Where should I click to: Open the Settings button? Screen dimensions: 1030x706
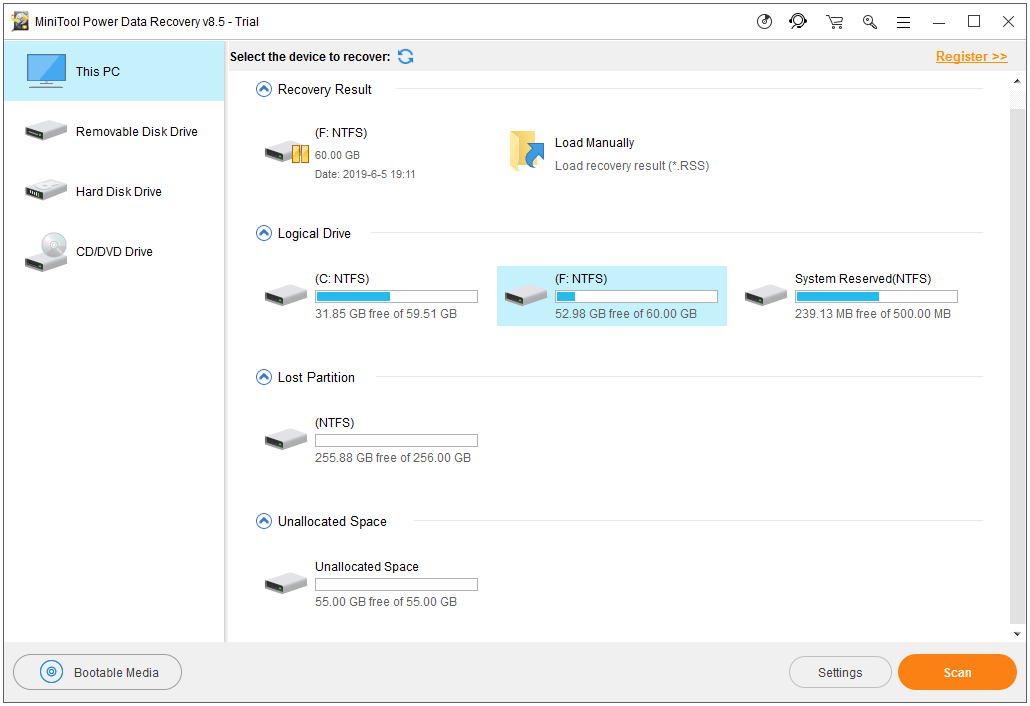click(x=840, y=673)
